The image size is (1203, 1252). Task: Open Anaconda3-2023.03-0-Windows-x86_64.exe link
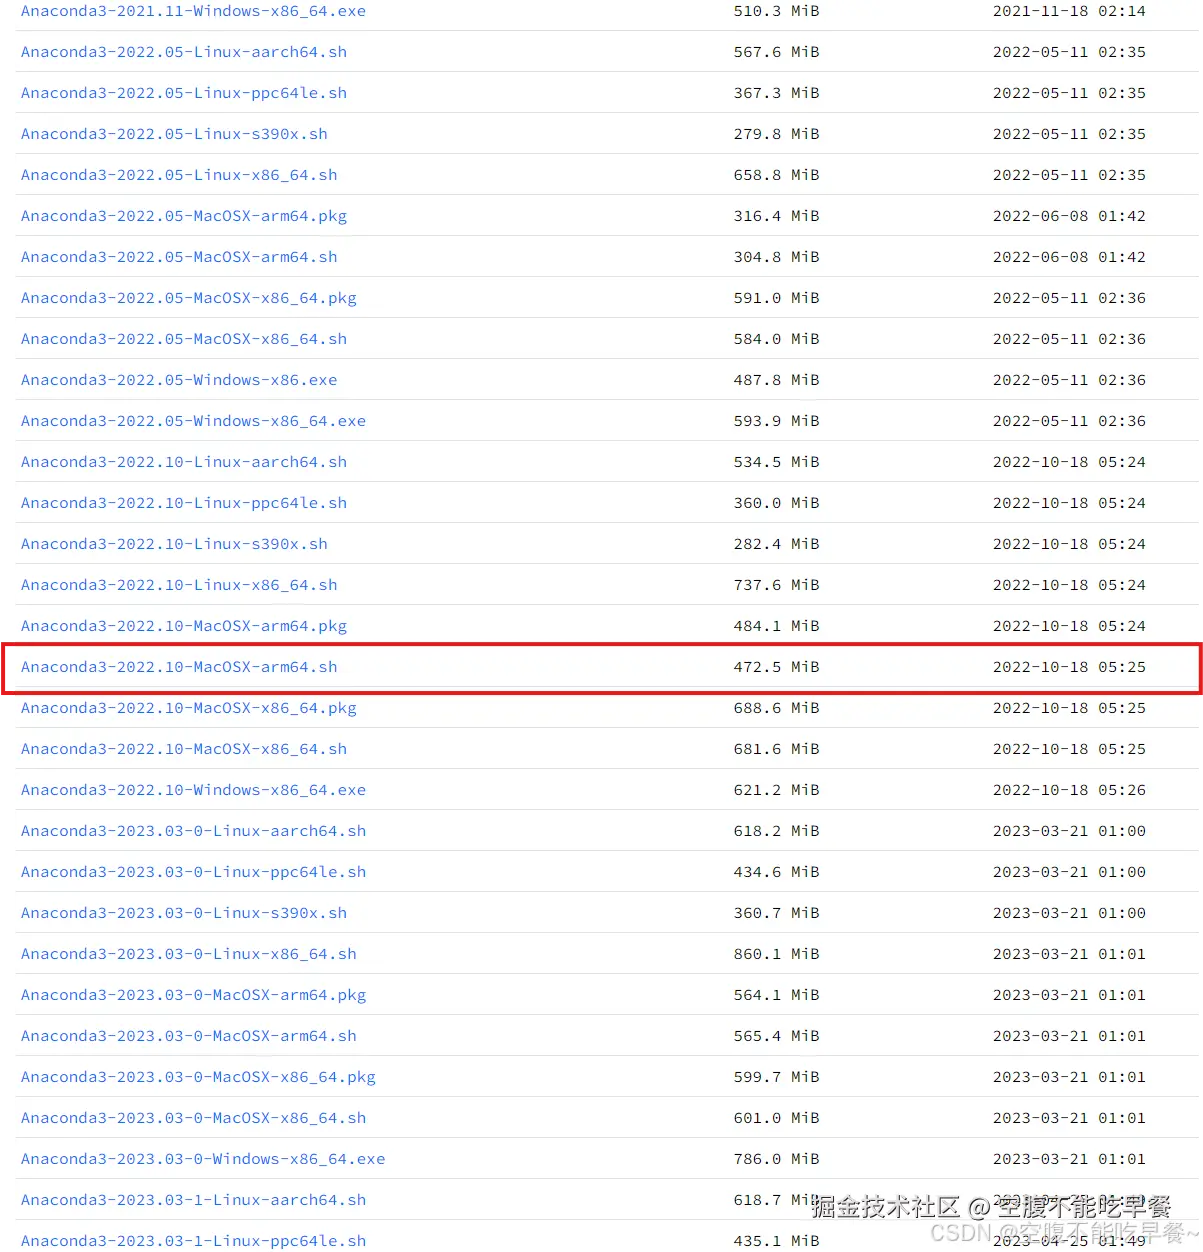(203, 1159)
